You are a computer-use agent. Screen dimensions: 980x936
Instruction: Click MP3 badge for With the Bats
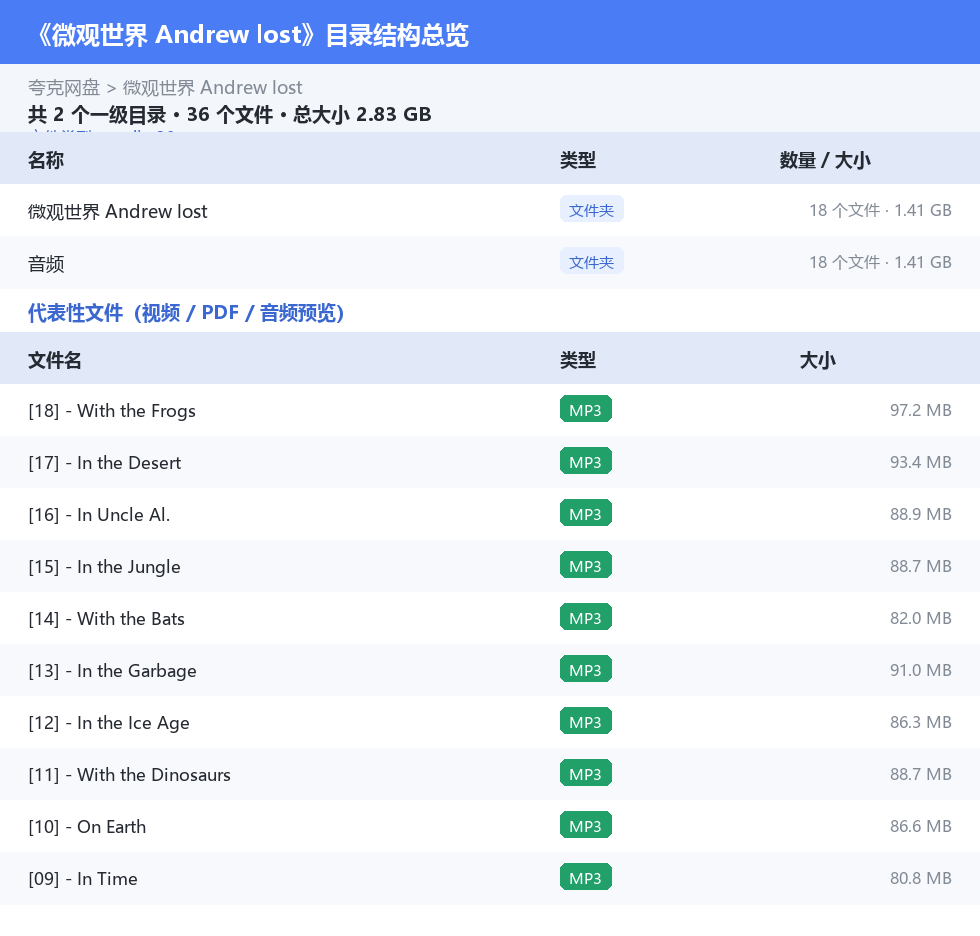click(x=586, y=617)
